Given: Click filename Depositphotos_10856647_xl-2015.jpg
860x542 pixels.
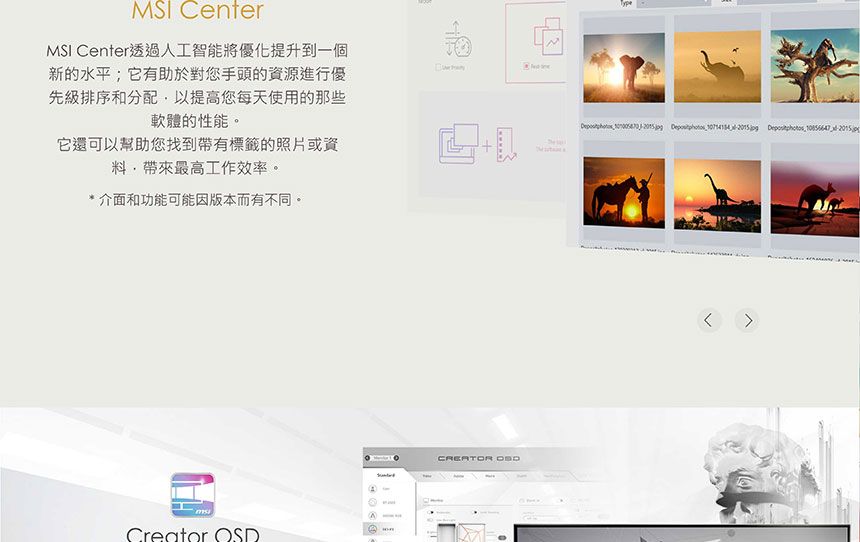Looking at the screenshot, I should 813,128.
